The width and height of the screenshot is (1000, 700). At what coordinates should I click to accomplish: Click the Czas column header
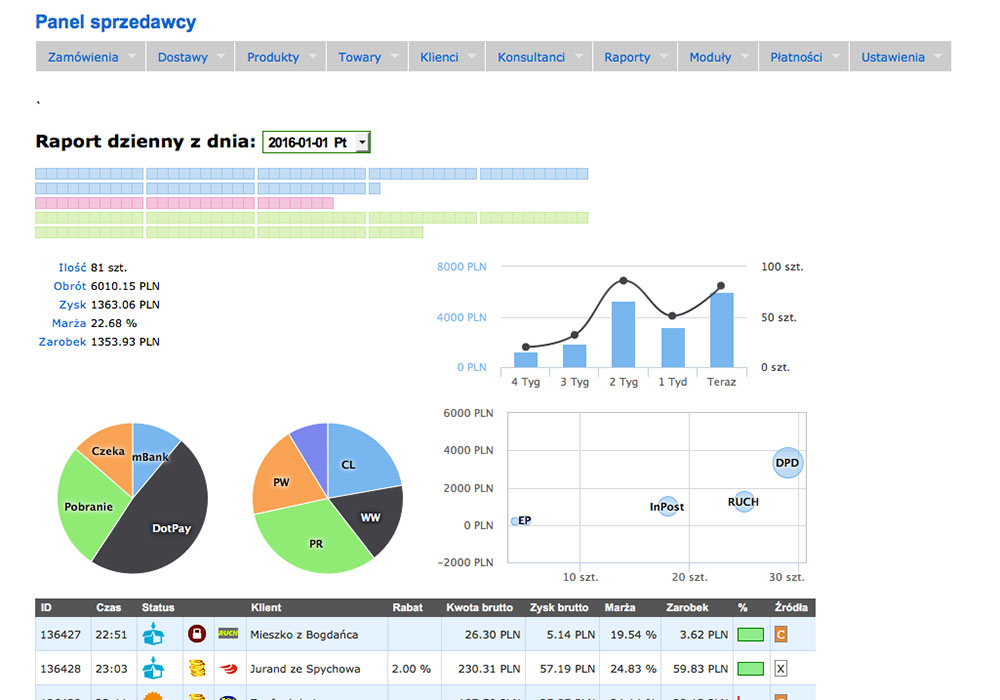click(108, 608)
